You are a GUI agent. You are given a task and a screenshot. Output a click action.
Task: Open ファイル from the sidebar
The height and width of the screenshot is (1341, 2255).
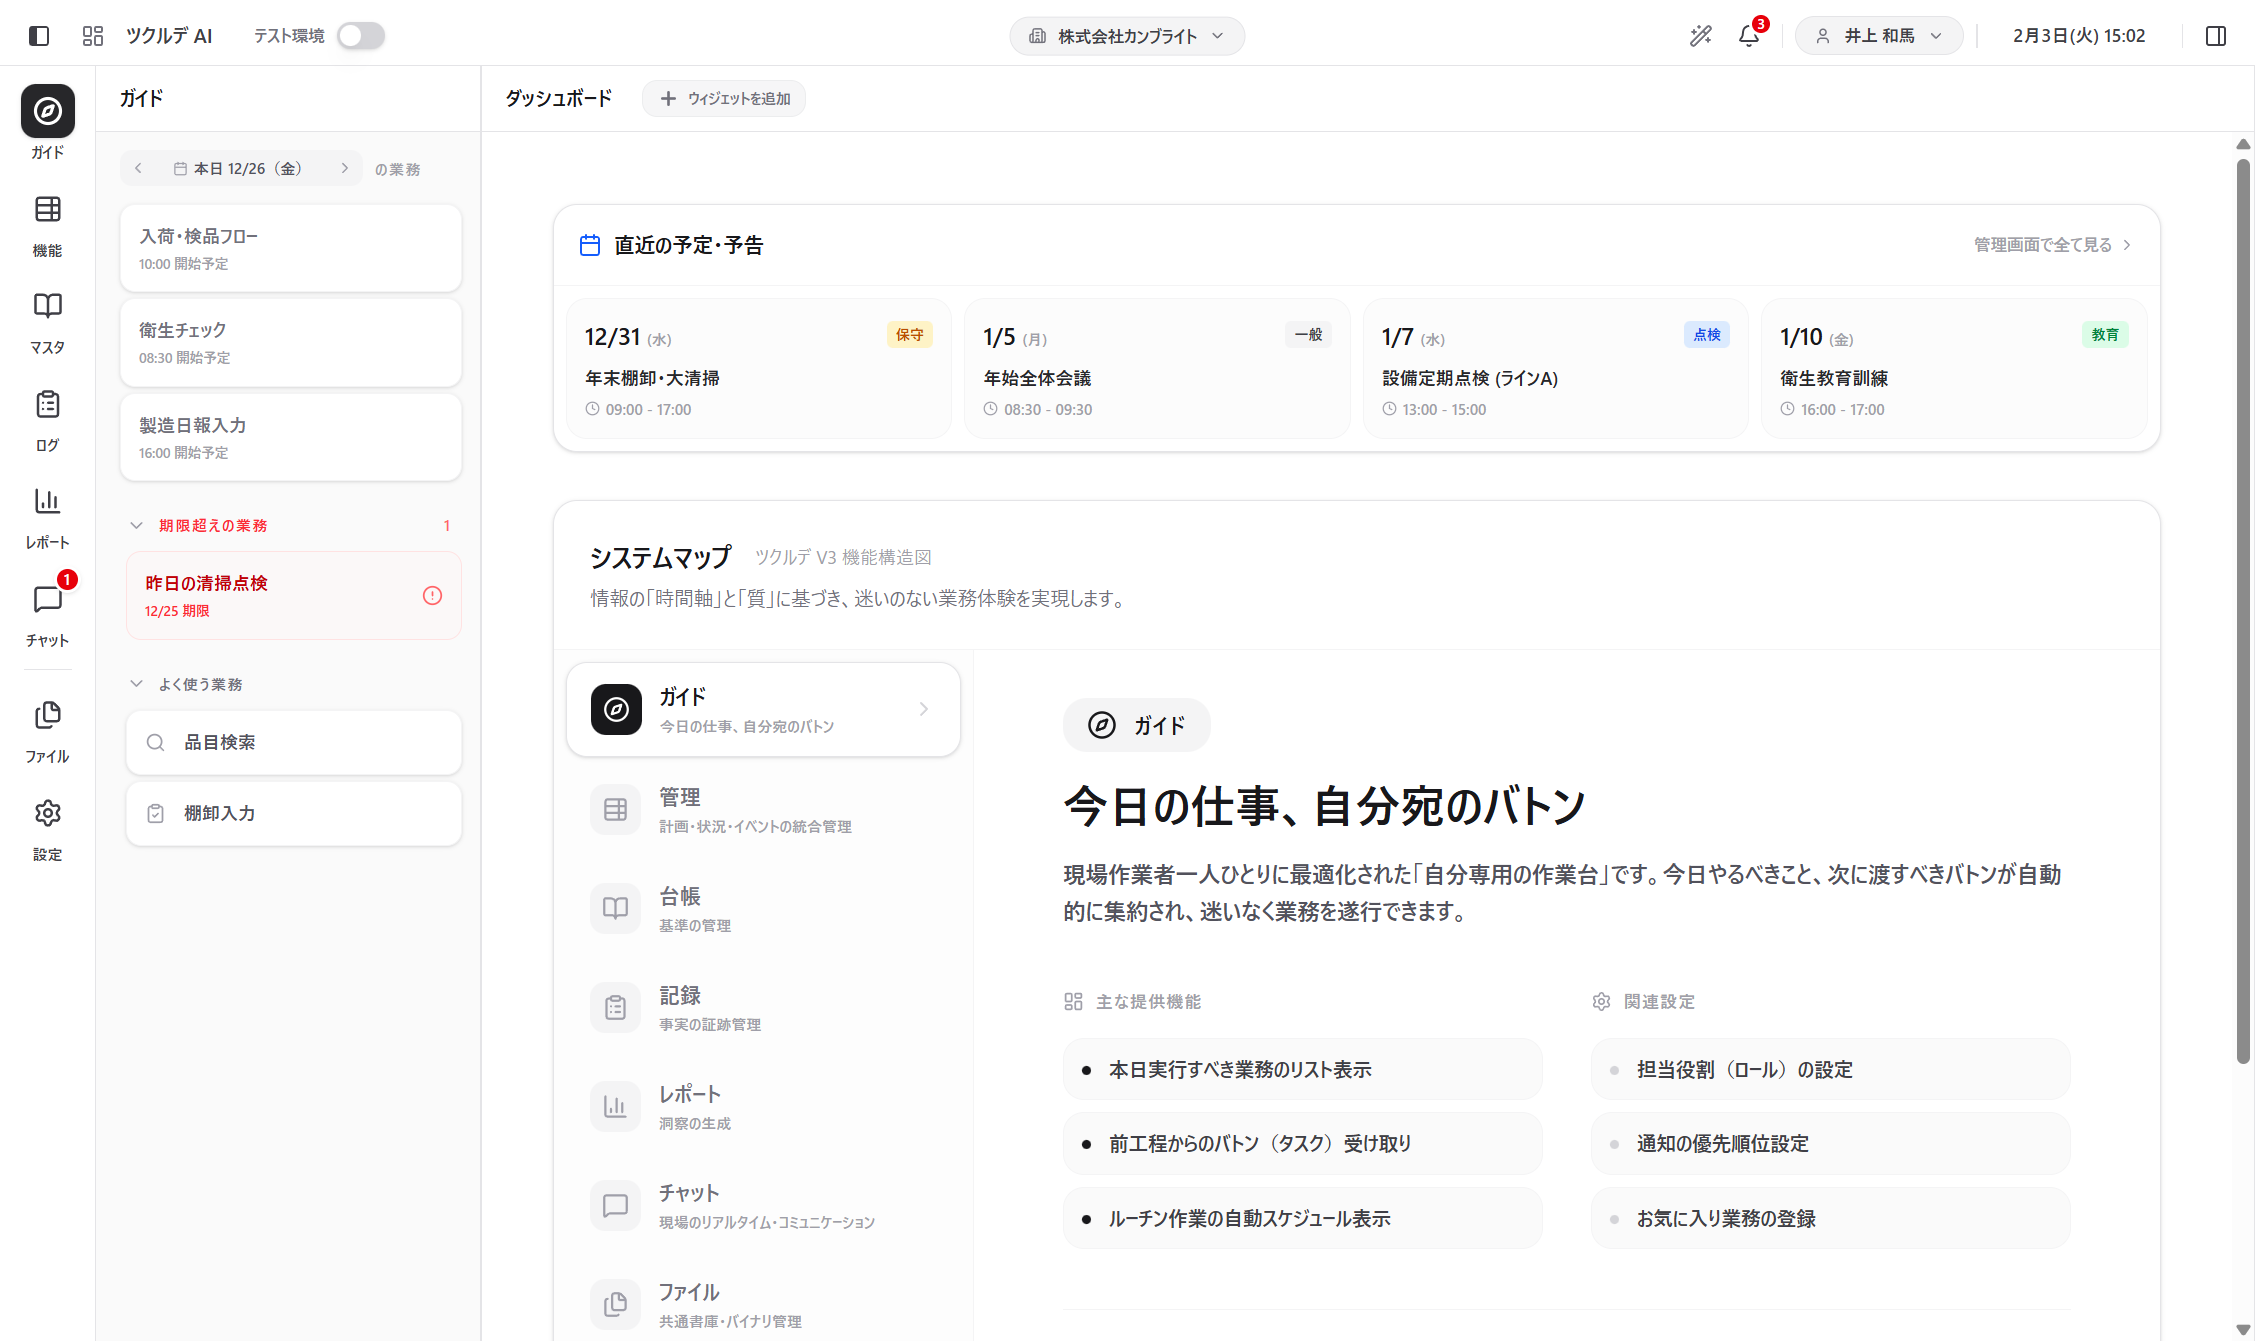[47, 730]
